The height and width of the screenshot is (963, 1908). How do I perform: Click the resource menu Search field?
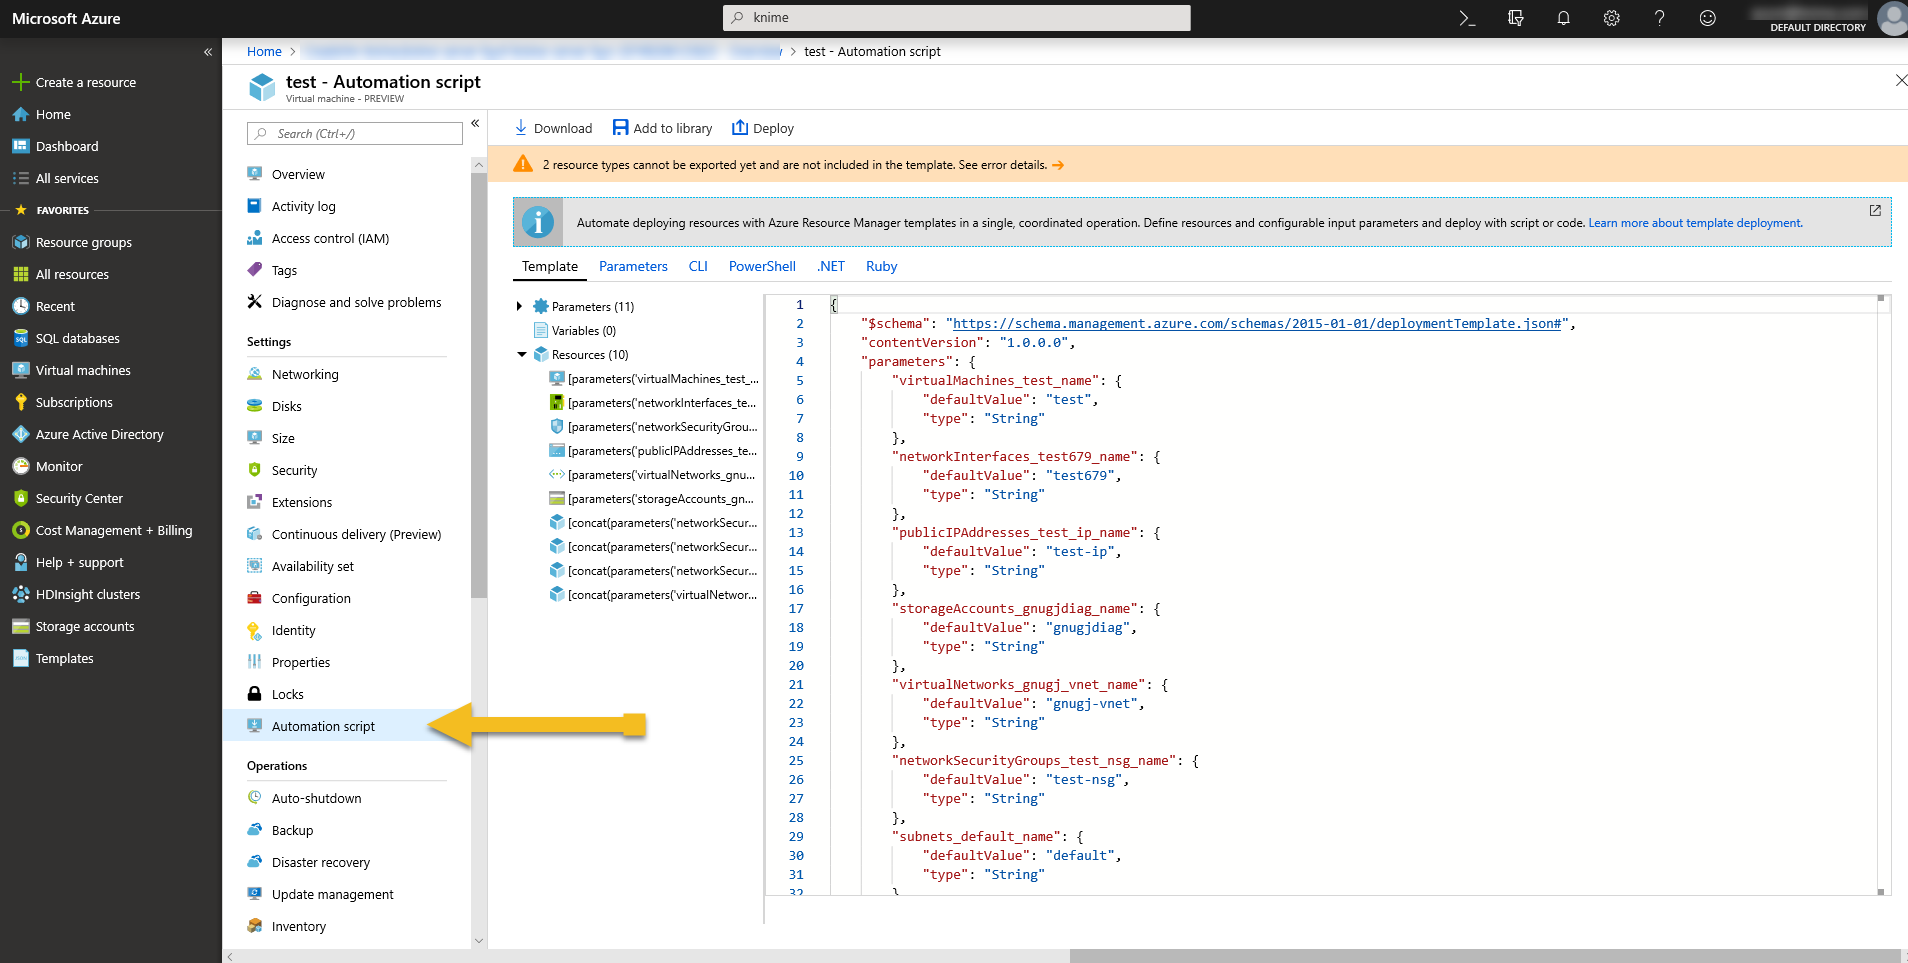click(x=355, y=134)
